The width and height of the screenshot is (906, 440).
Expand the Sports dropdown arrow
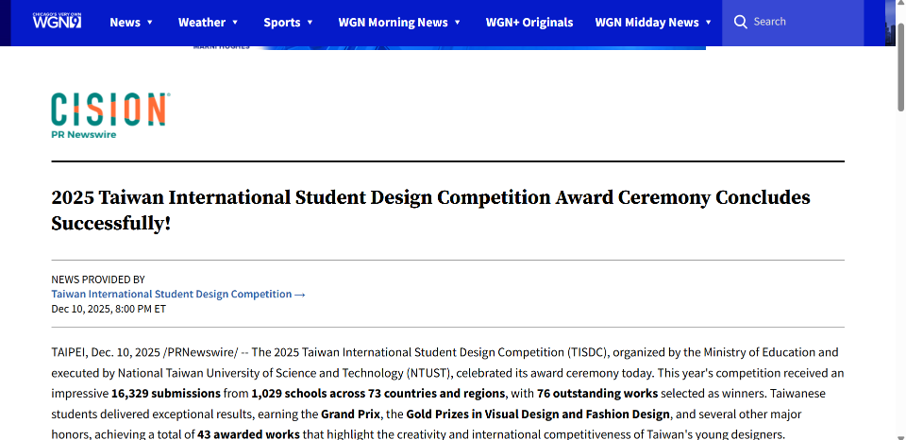310,22
